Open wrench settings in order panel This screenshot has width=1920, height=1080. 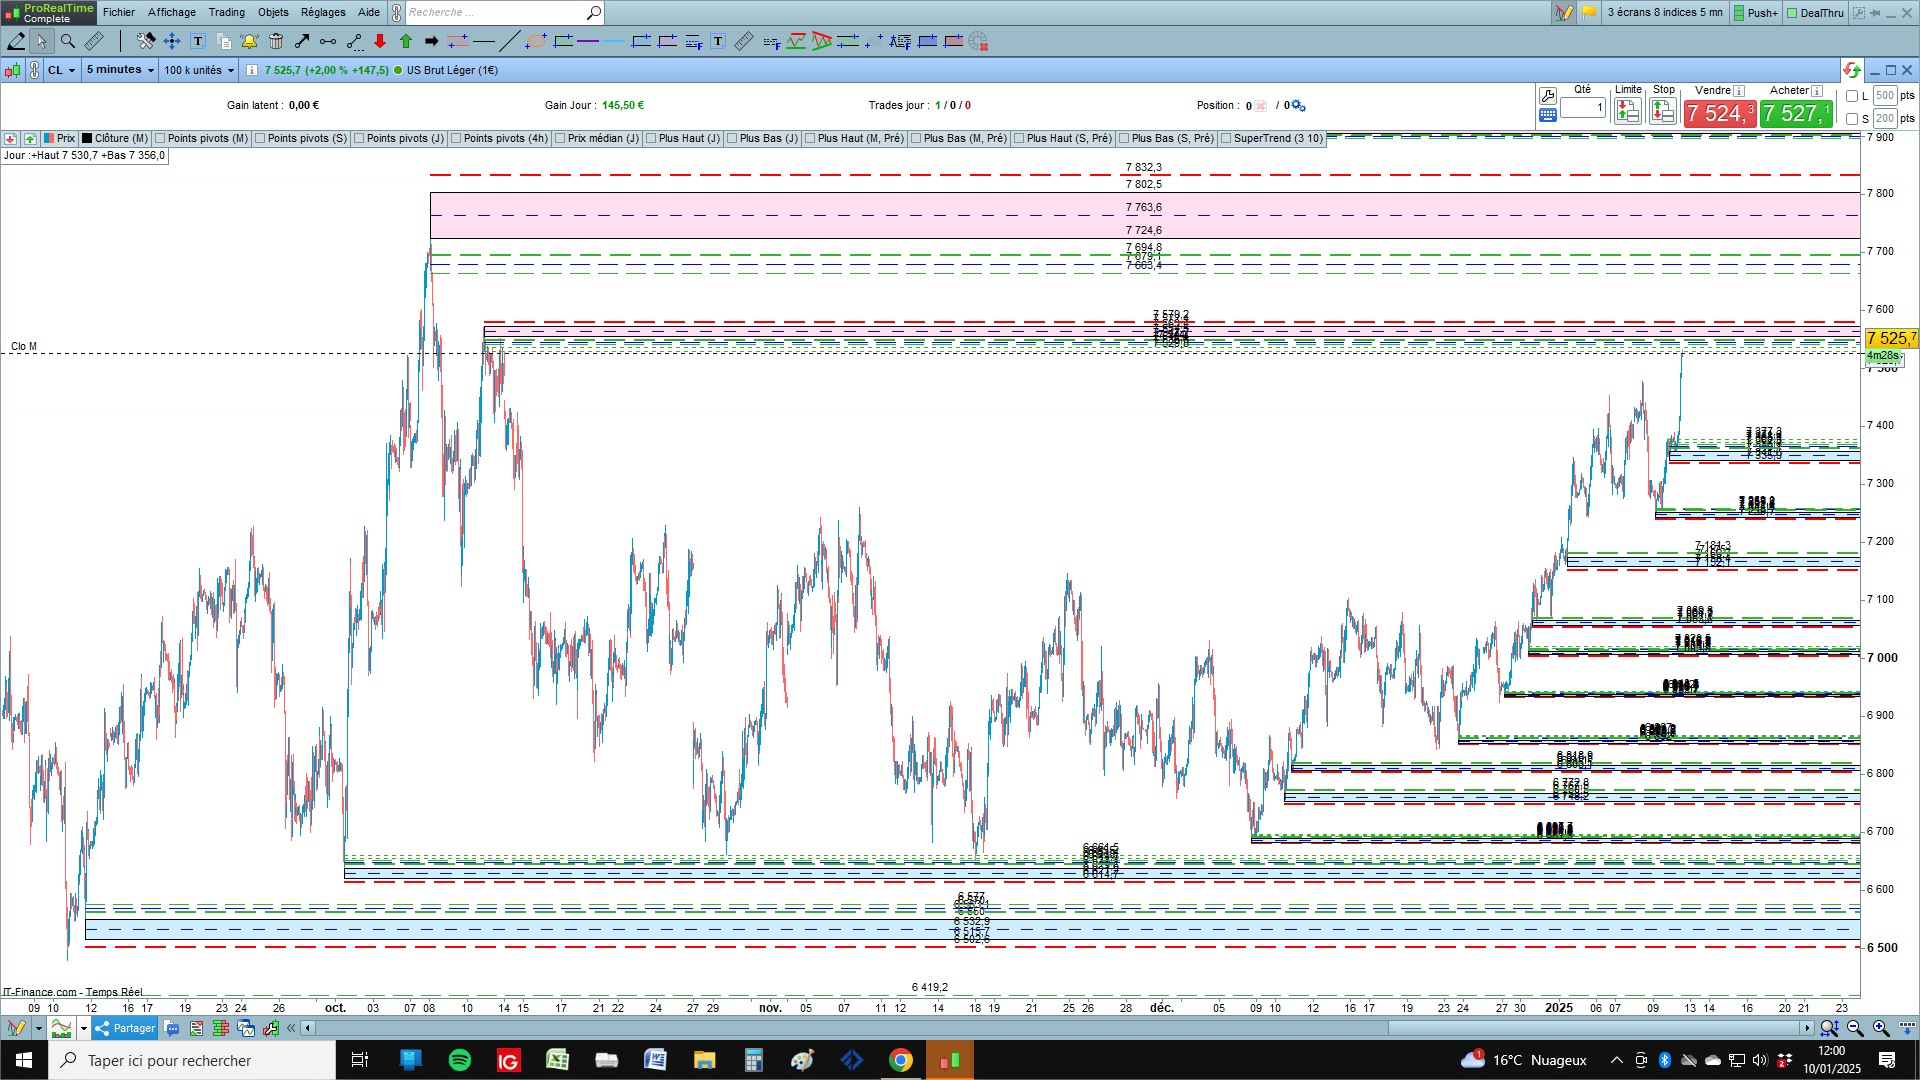click(x=1548, y=95)
